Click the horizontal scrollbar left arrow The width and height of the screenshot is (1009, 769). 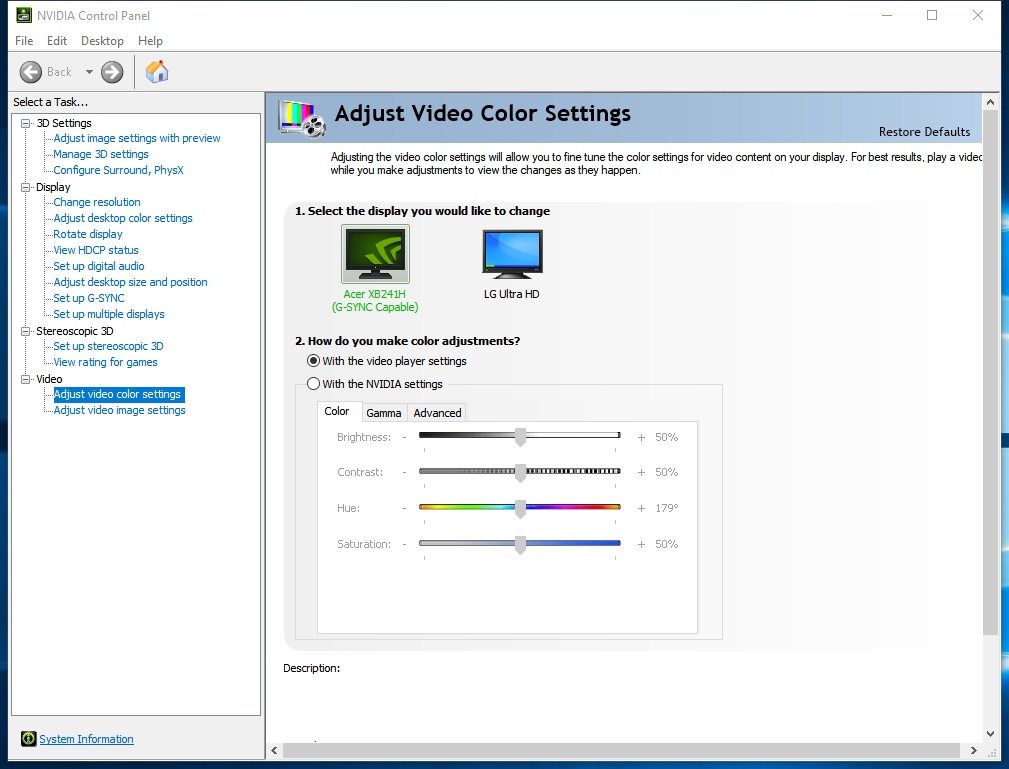click(275, 750)
